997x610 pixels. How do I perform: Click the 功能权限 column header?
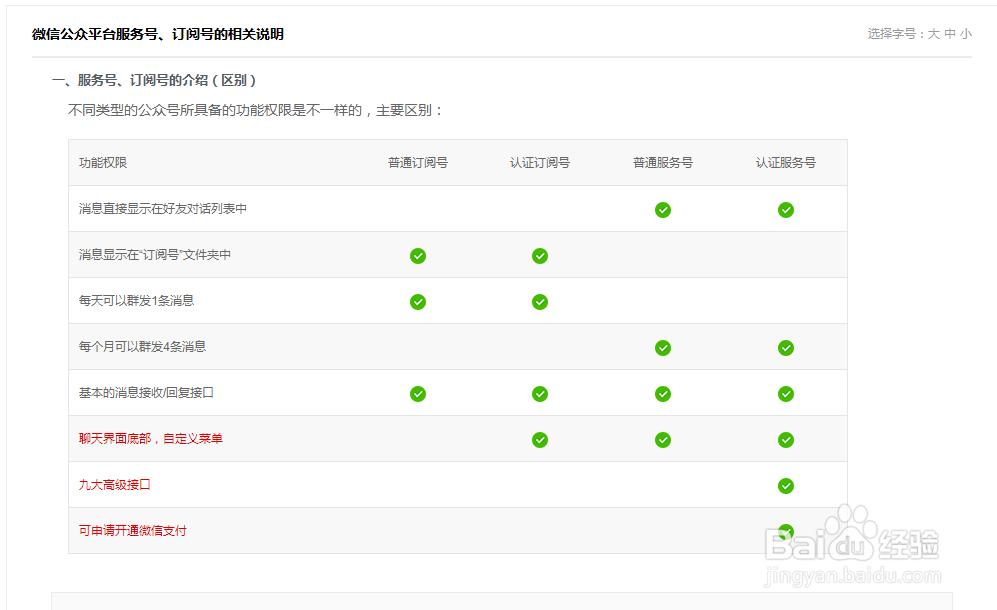103,163
